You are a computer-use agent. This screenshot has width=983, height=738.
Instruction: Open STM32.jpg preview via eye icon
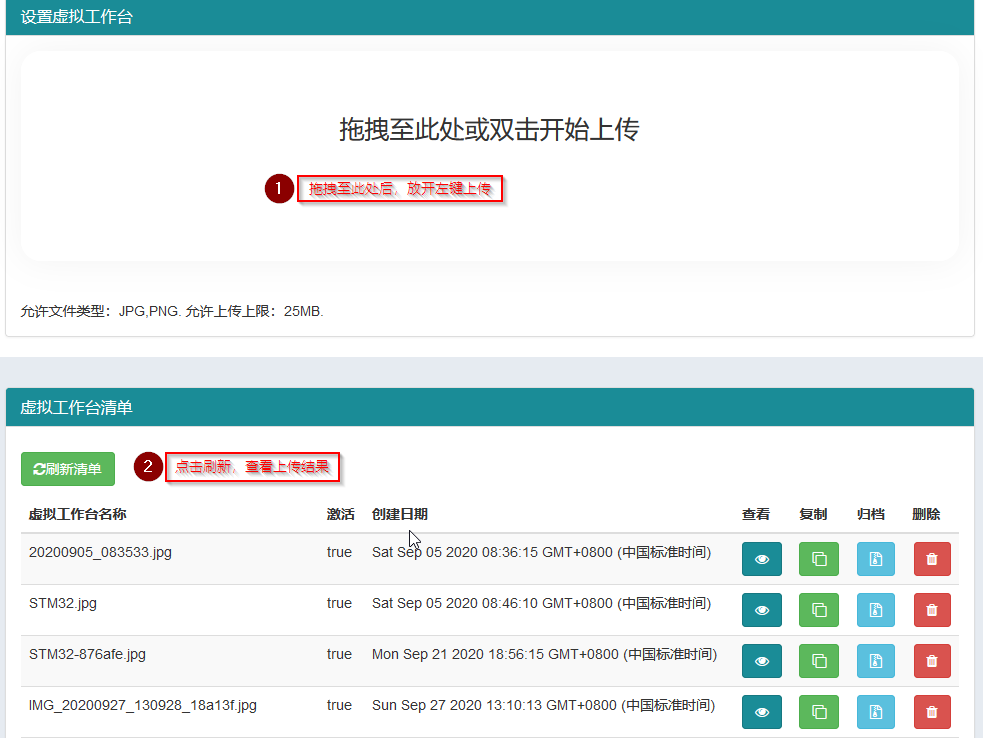coord(761,610)
